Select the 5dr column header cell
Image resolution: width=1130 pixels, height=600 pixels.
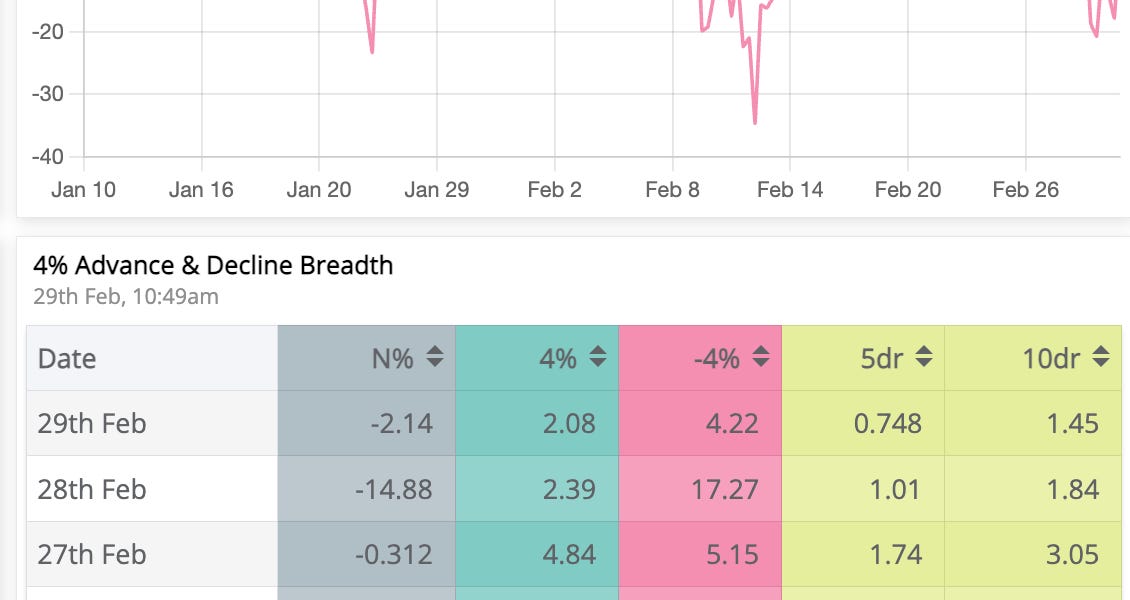[890, 357]
